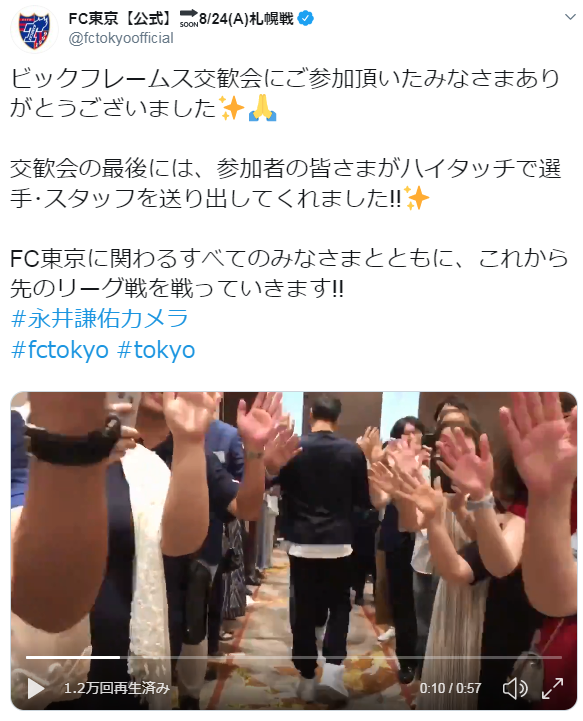The image size is (583, 721).
Task: Open the FC東京【公式】 account name
Action: pos(121,18)
